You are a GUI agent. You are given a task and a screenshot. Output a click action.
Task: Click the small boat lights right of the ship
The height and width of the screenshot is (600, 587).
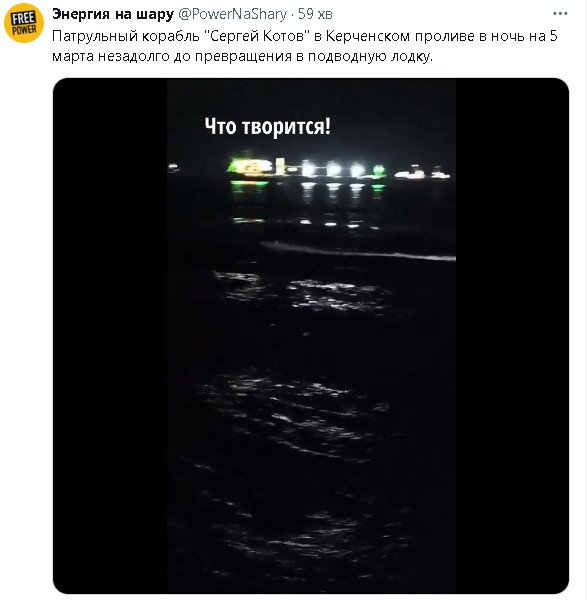[x=422, y=173]
